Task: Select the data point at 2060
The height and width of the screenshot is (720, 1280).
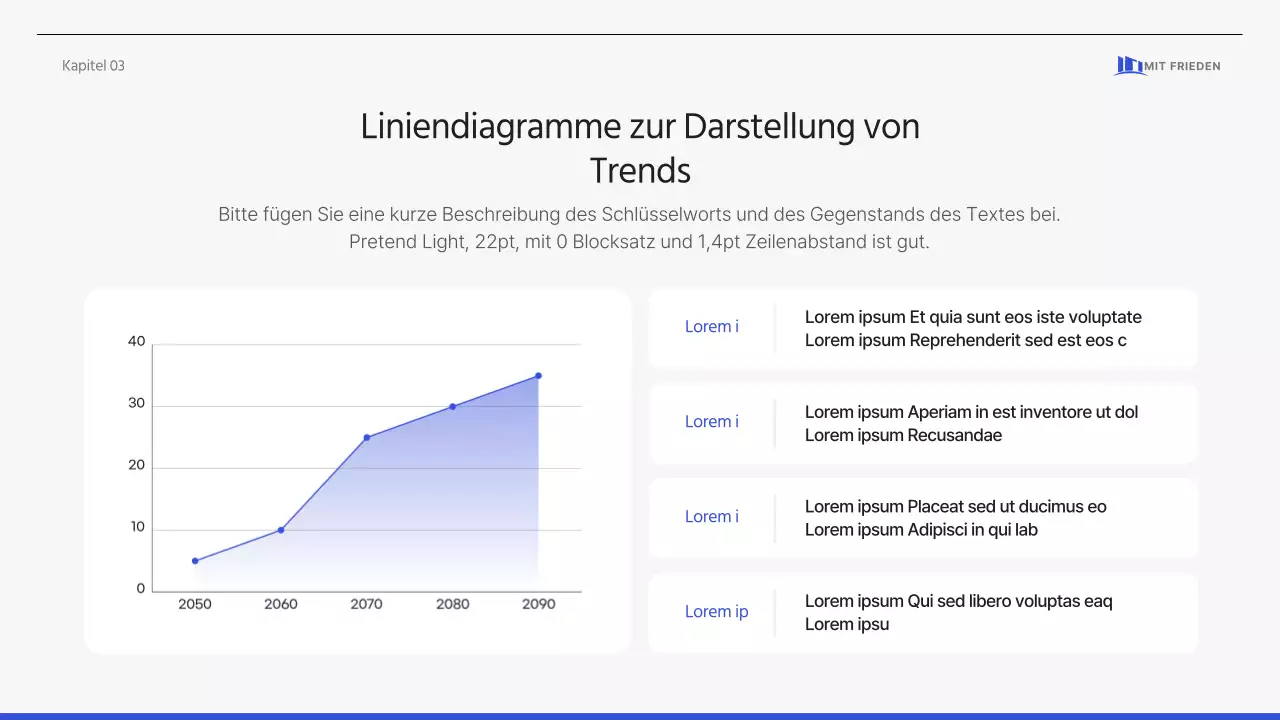Action: coord(281,529)
